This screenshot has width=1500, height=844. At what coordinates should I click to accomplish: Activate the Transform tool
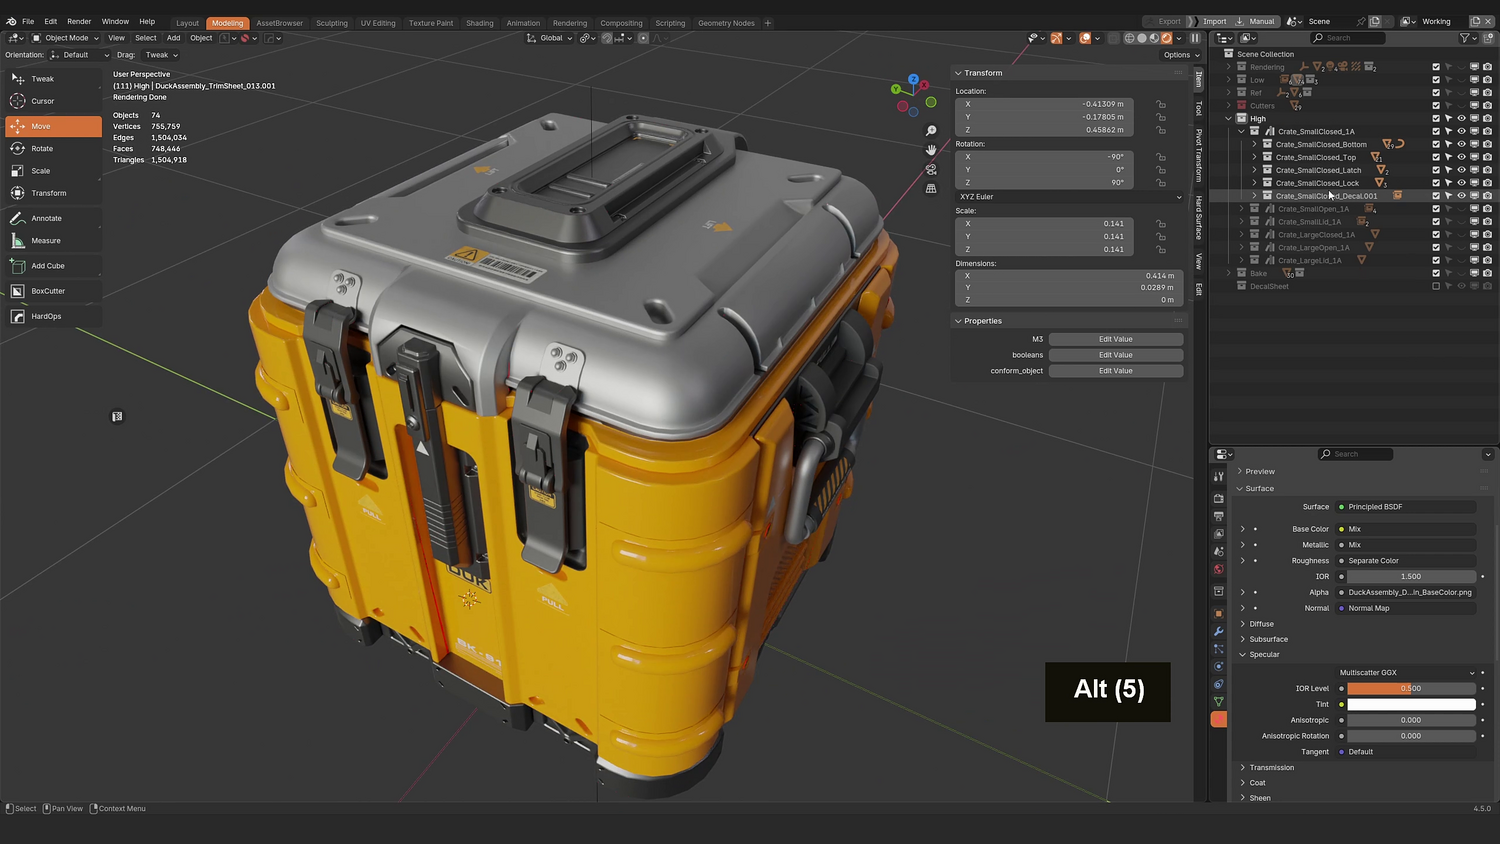pyautogui.click(x=53, y=193)
